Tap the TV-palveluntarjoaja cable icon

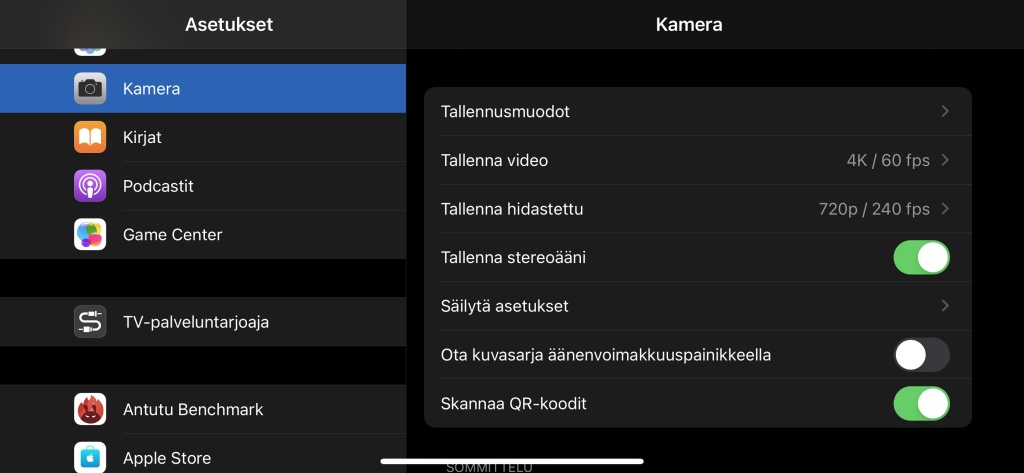89,322
